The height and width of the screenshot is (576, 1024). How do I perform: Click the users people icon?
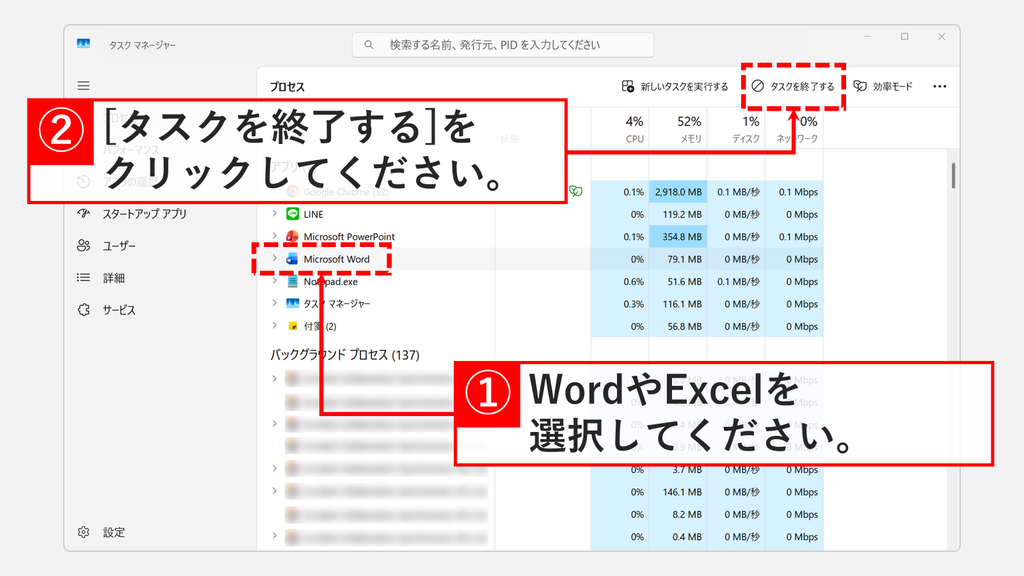[84, 246]
